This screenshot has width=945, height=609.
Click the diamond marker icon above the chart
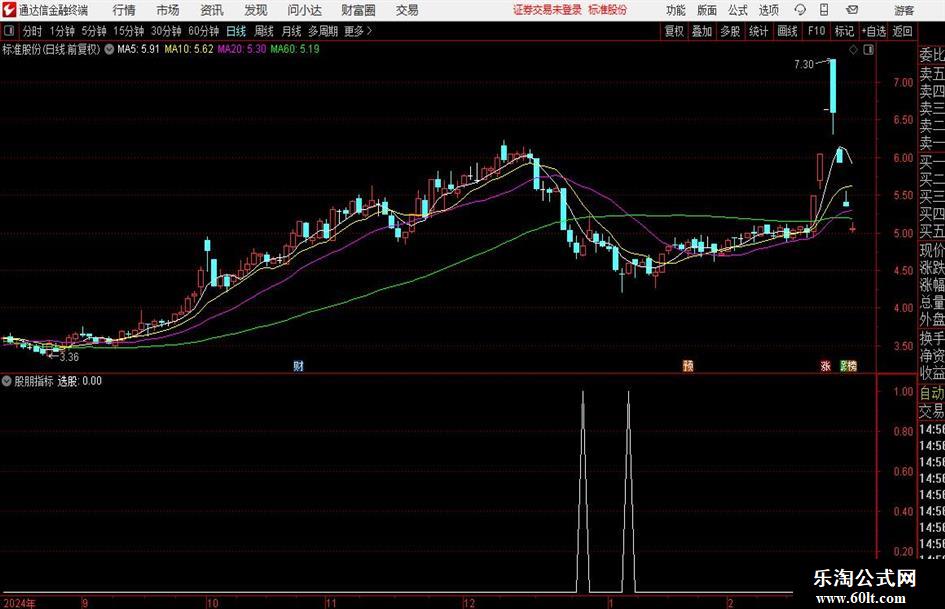(x=853, y=50)
